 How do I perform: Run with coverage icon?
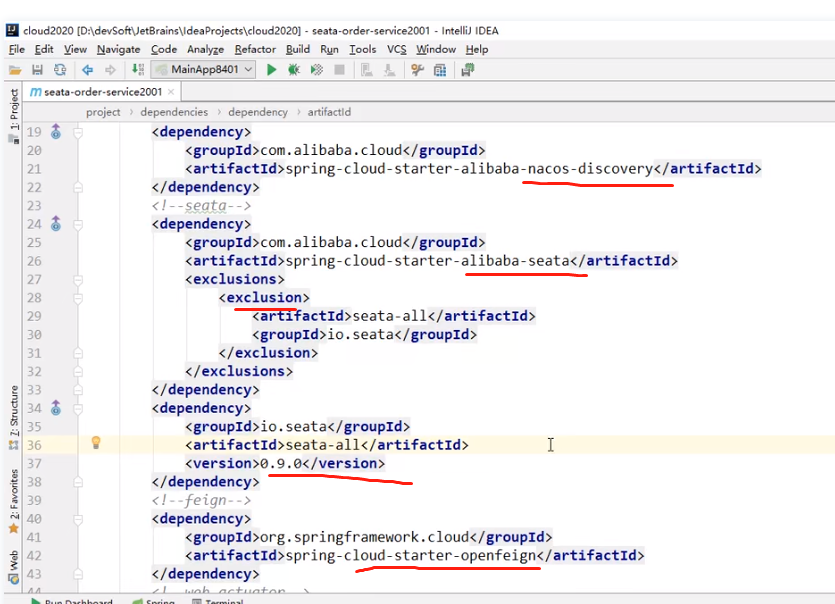click(x=317, y=70)
